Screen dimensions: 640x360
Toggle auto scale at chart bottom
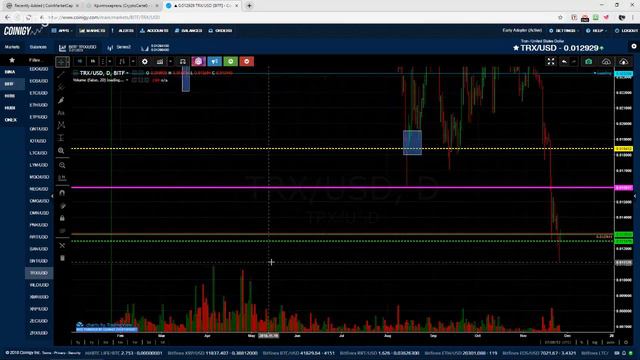610,342
